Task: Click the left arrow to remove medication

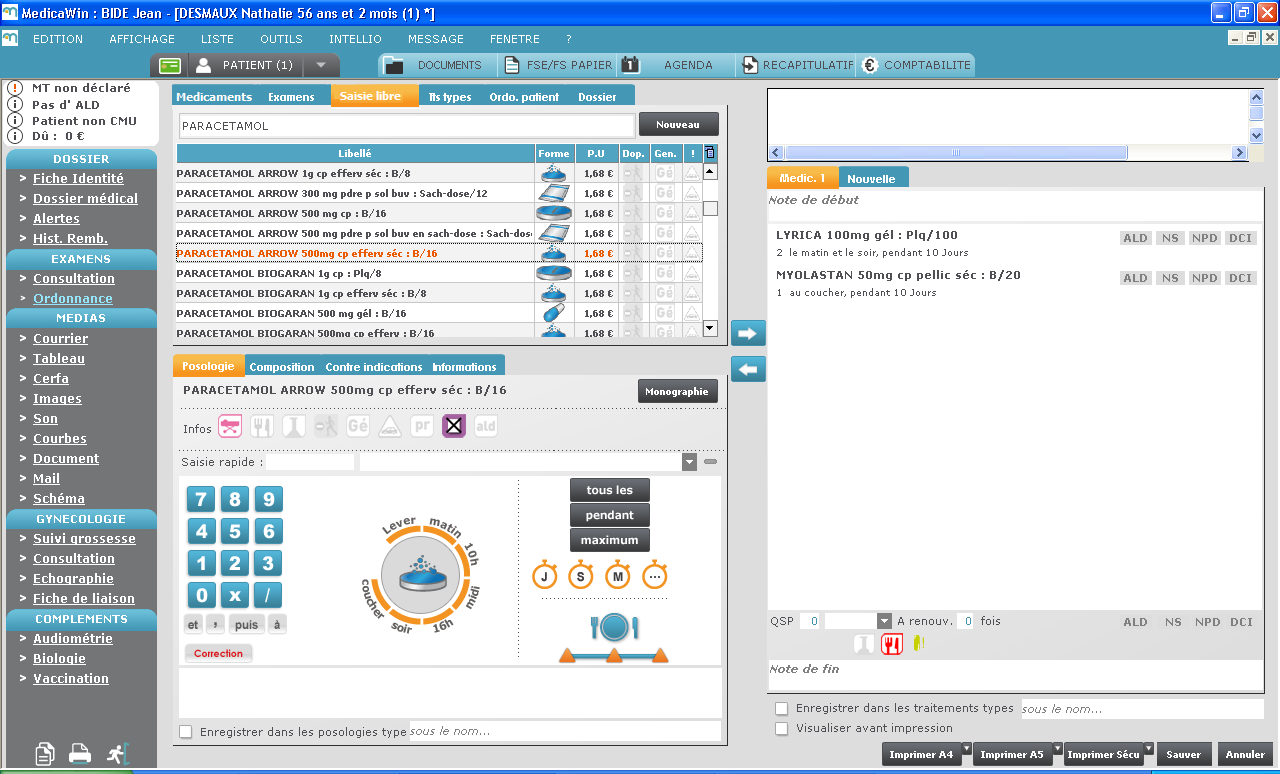Action: (x=748, y=369)
